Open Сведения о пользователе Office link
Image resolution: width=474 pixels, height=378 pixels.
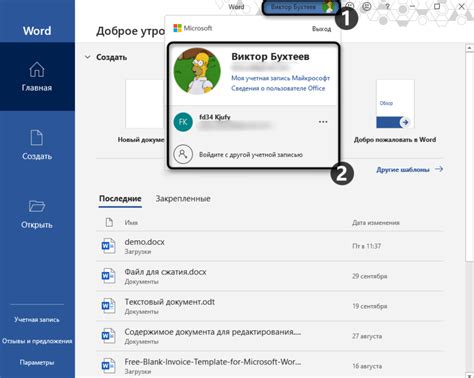click(278, 88)
